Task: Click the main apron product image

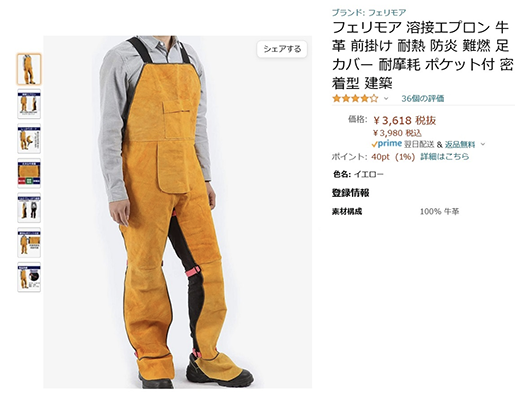Action: 178,212
